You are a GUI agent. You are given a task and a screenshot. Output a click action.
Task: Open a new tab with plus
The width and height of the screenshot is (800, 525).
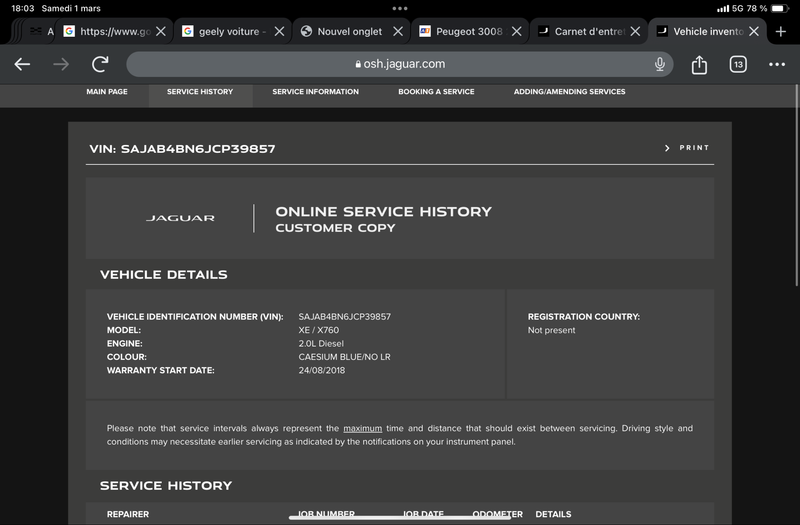781,32
